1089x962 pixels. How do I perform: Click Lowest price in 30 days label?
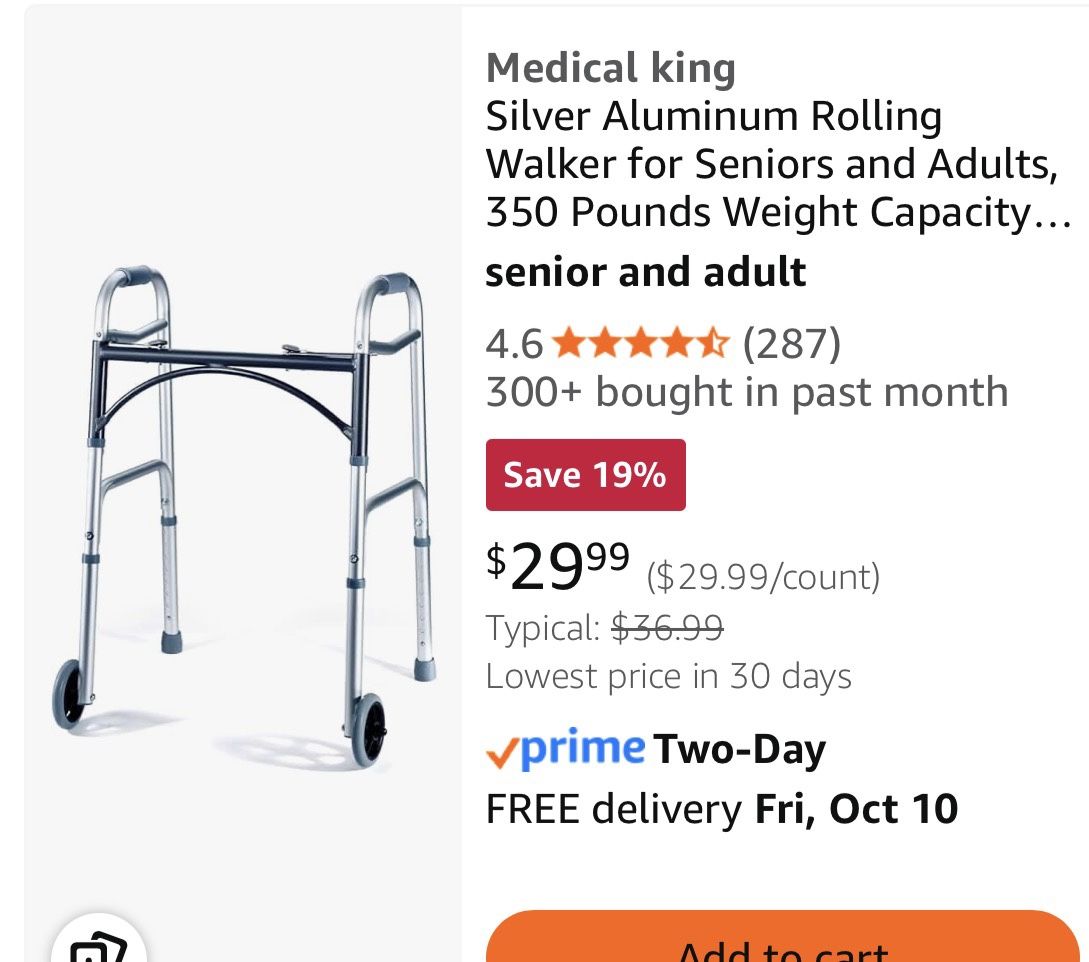pyautogui.click(x=668, y=676)
